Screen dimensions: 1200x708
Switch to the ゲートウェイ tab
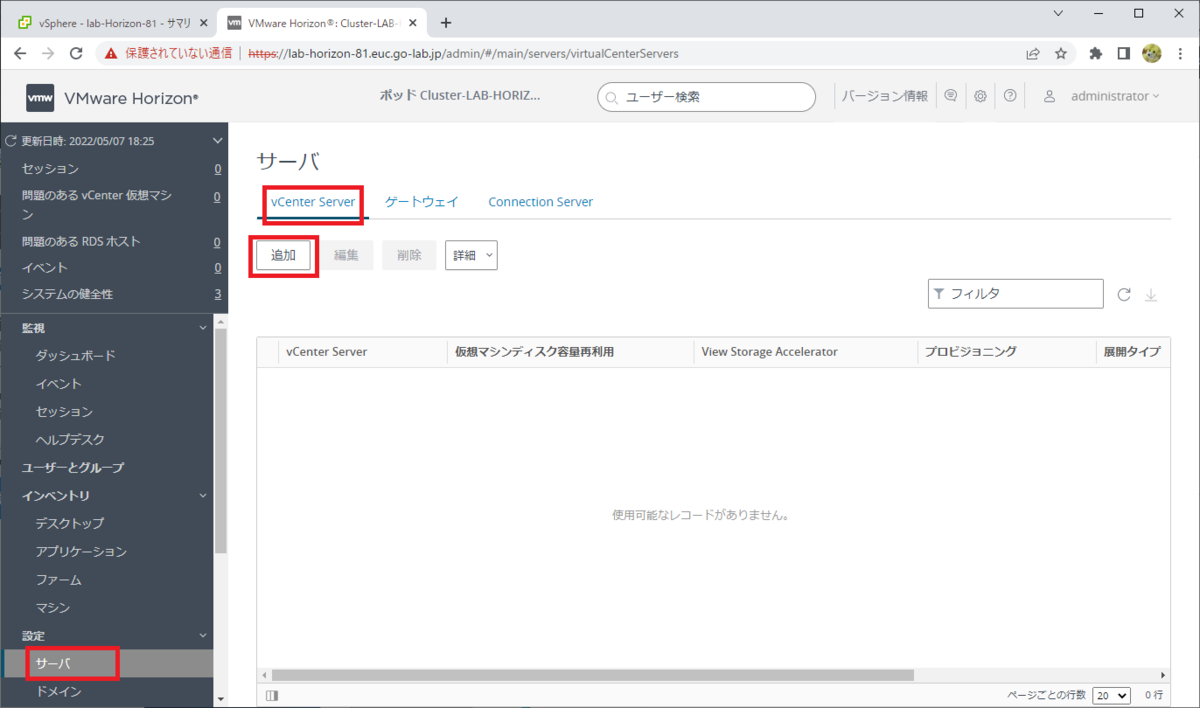click(x=422, y=201)
